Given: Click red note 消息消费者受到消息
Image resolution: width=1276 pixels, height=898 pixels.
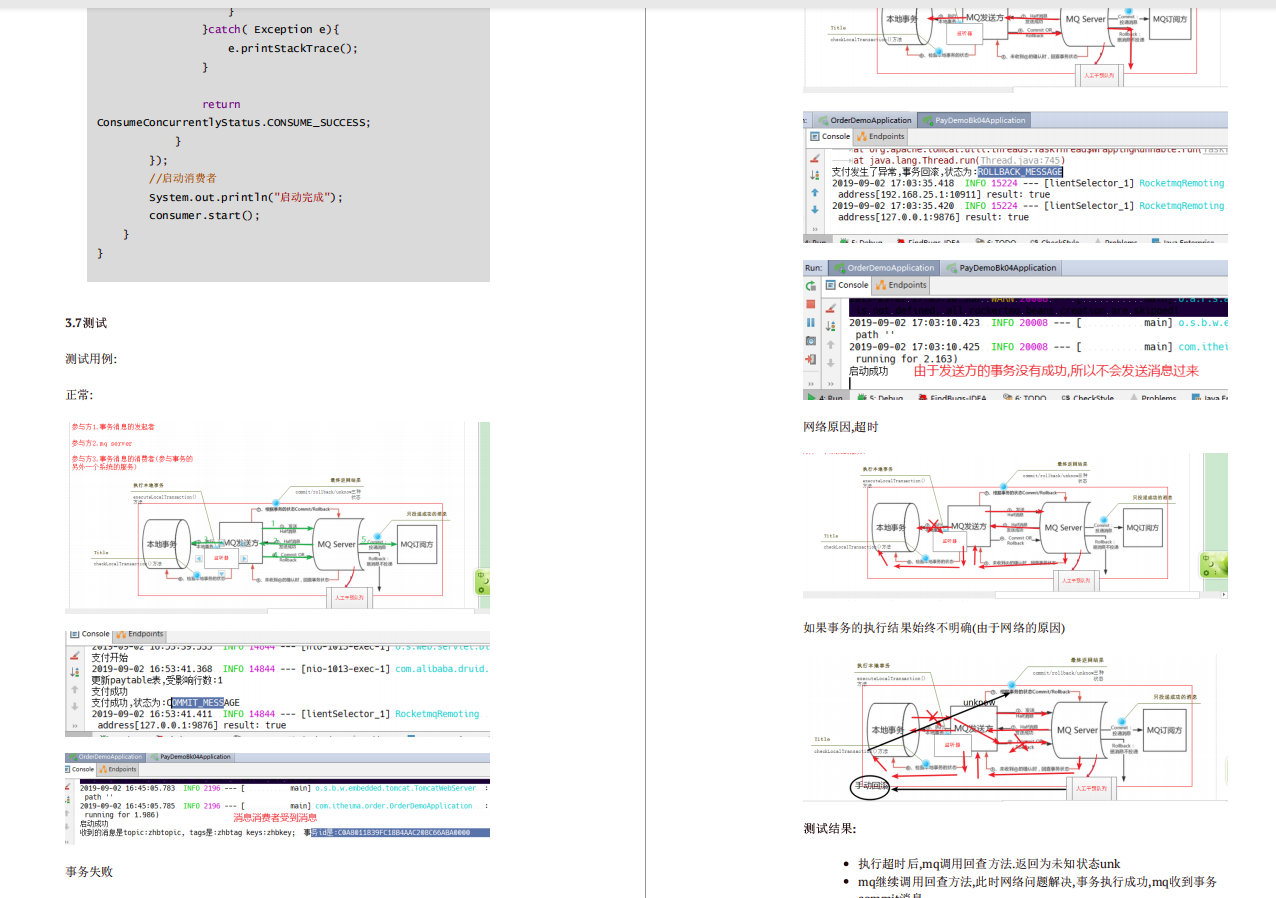Looking at the screenshot, I should [276, 818].
